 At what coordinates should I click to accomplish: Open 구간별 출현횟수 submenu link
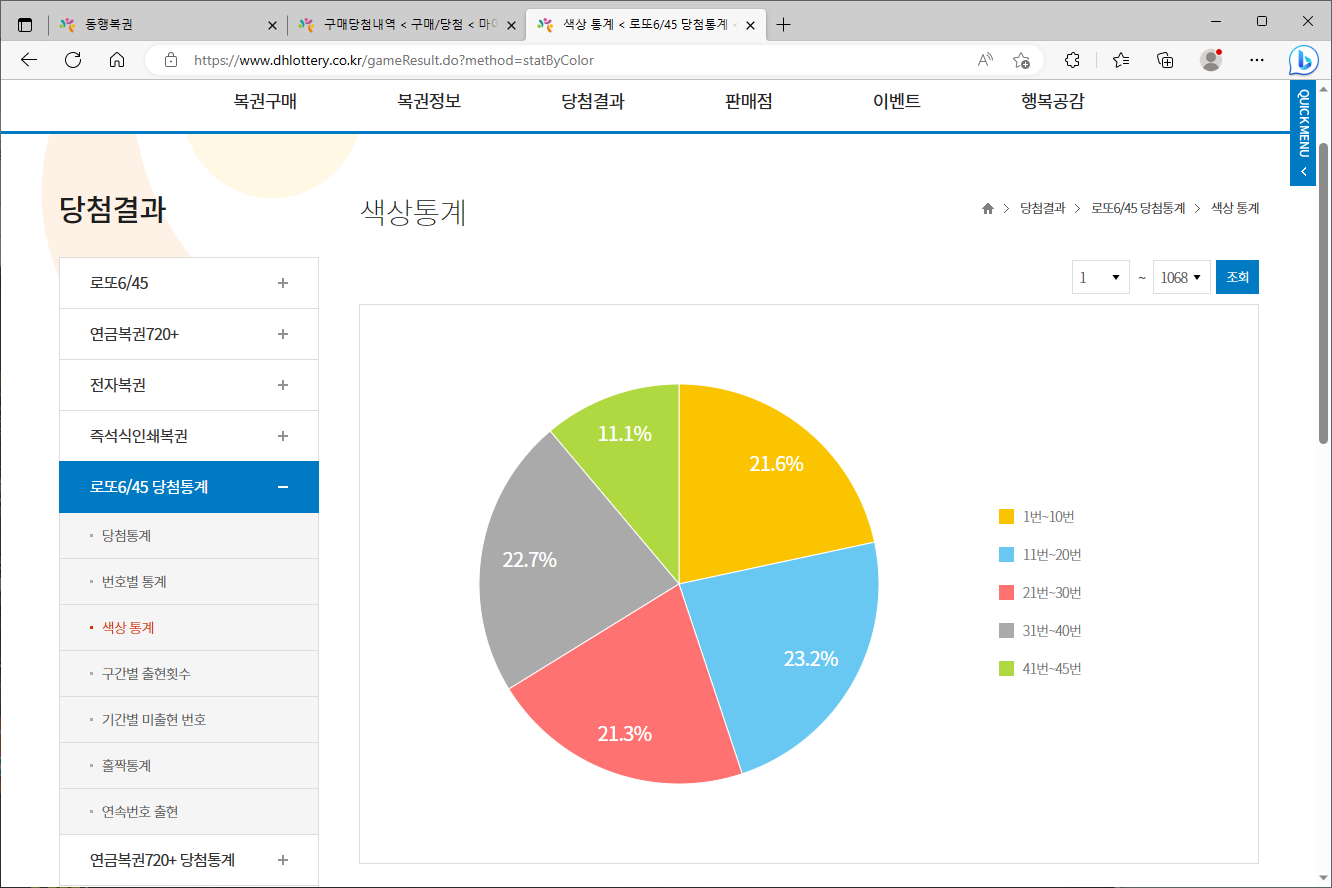[146, 674]
